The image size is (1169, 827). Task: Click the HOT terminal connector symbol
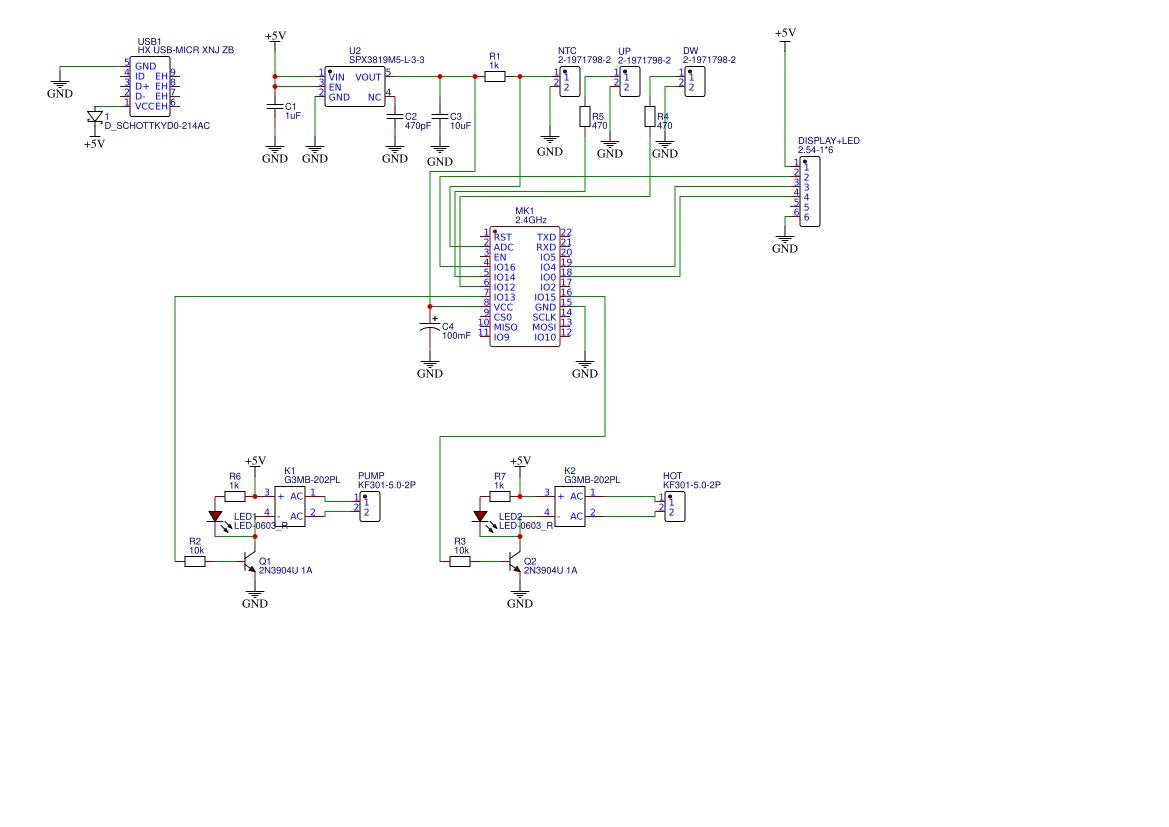675,507
